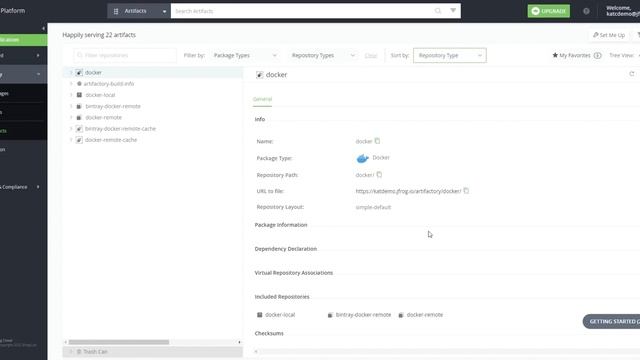Click the refresh icon in details panel

(x=632, y=74)
